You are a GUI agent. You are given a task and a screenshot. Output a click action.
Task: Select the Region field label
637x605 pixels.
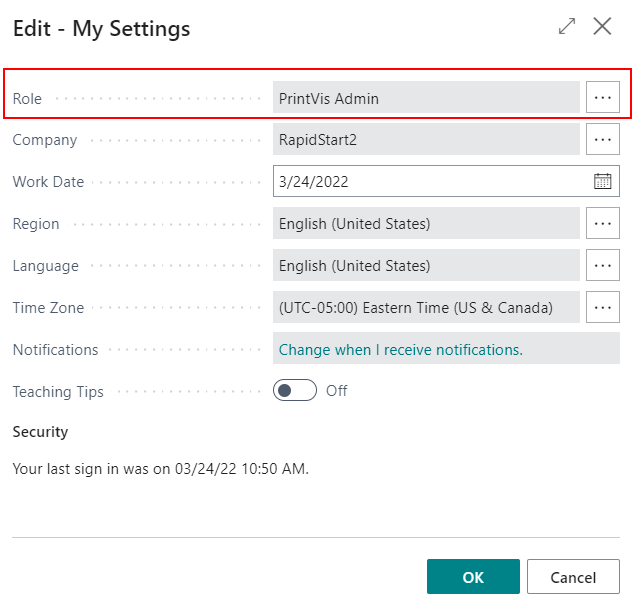[36, 224]
